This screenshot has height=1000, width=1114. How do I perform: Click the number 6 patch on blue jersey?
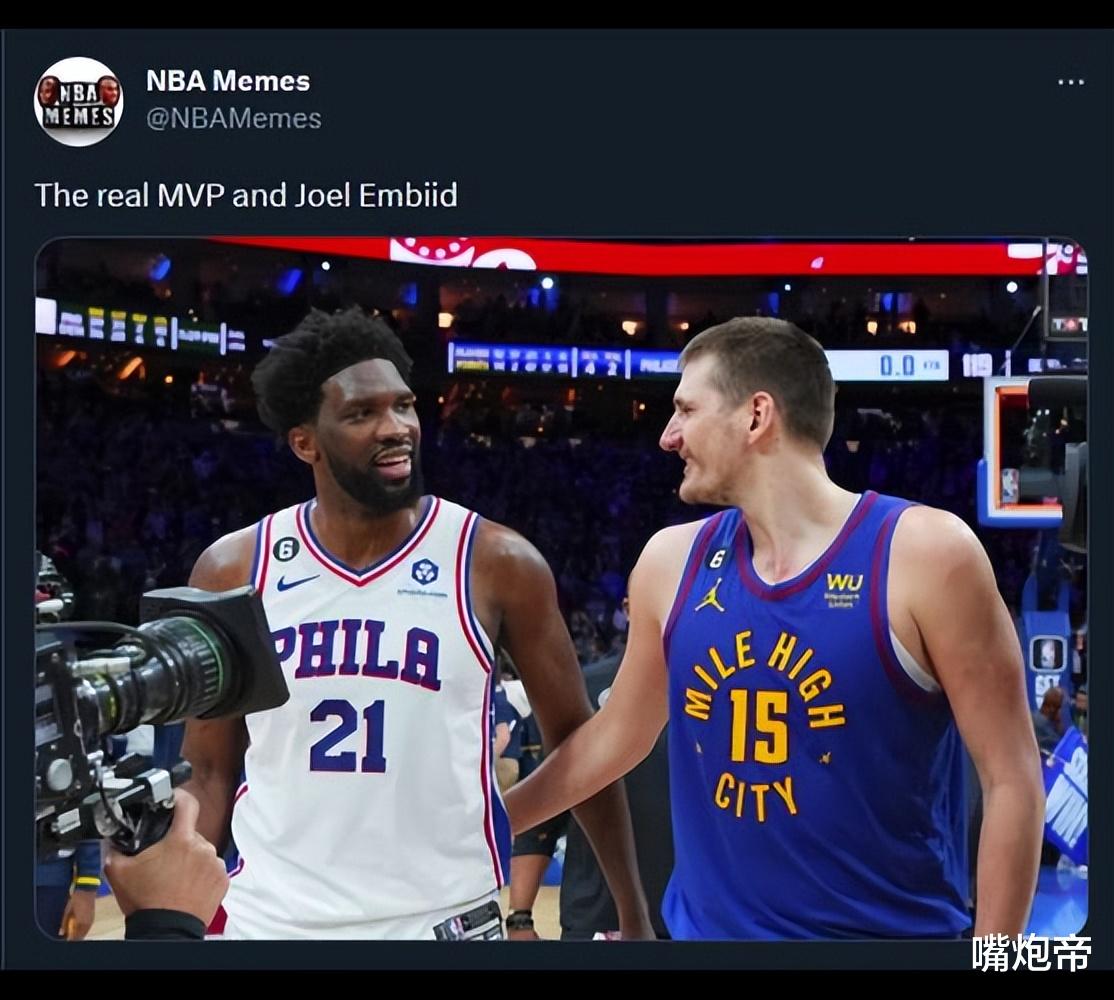tap(717, 558)
